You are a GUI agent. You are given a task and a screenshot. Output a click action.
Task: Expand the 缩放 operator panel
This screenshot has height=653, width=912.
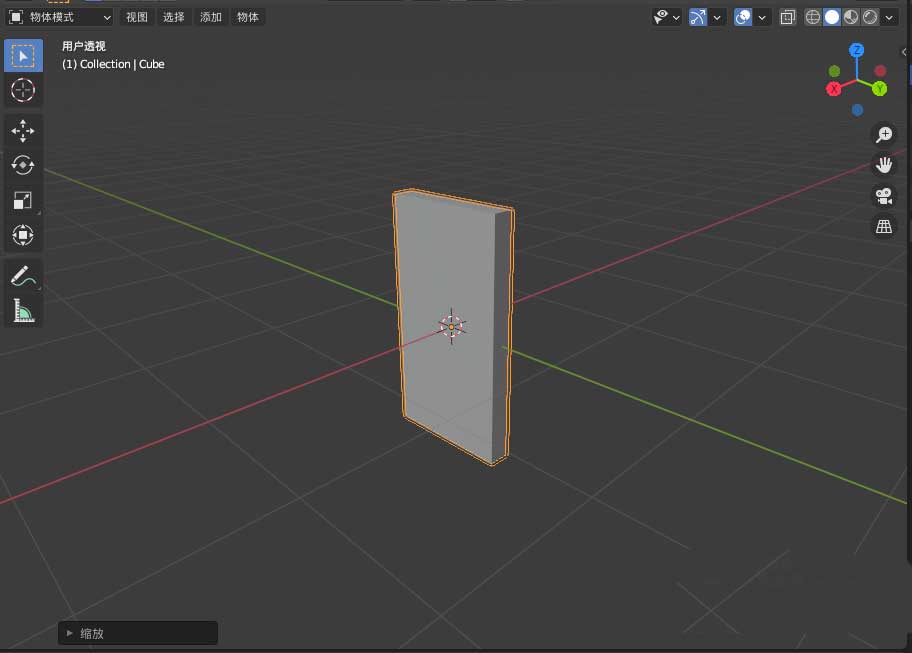138,633
